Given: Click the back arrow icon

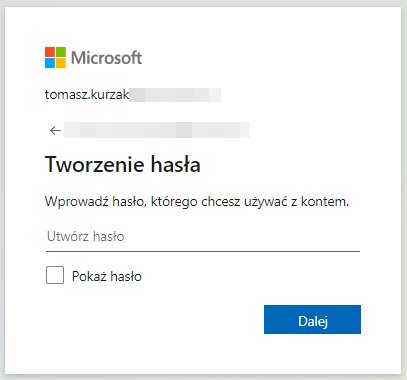Looking at the screenshot, I should [55, 130].
